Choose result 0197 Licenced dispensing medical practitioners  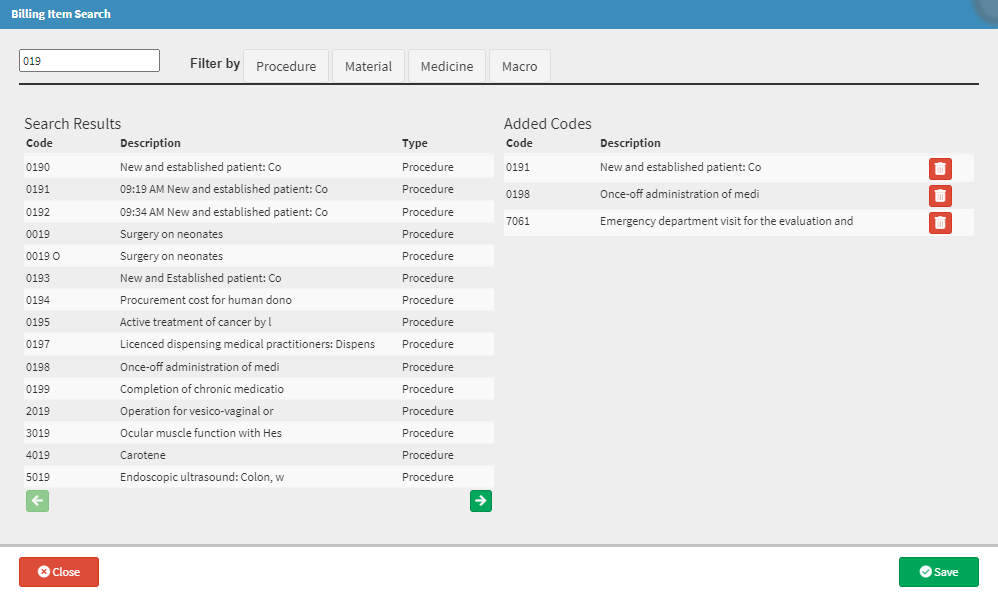point(258,344)
